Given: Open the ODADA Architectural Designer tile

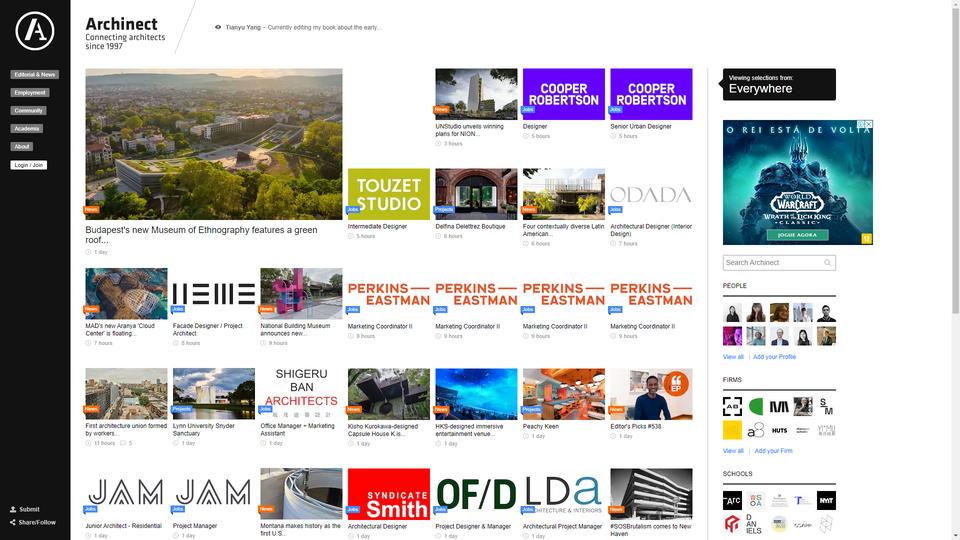Looking at the screenshot, I should [651, 194].
